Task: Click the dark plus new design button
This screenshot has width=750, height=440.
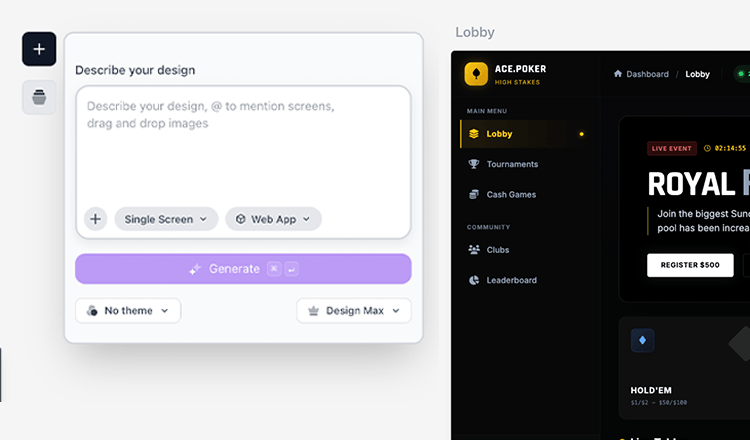Action: (39, 49)
